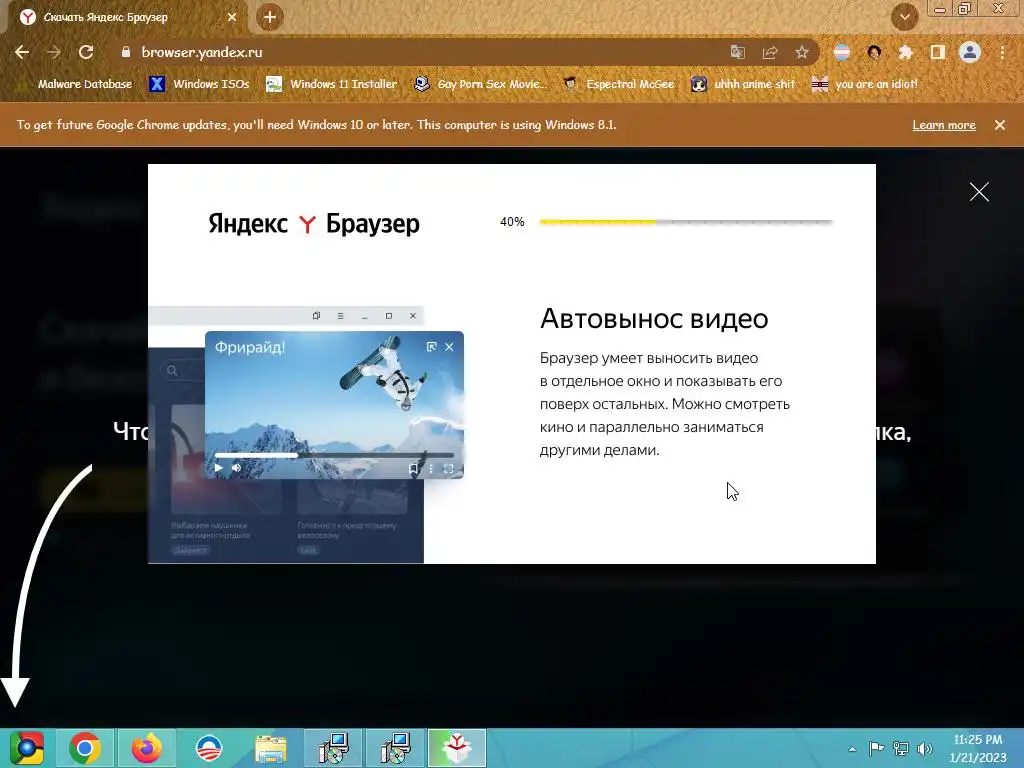Expand tab search dropdown arrow

pyautogui.click(x=904, y=18)
